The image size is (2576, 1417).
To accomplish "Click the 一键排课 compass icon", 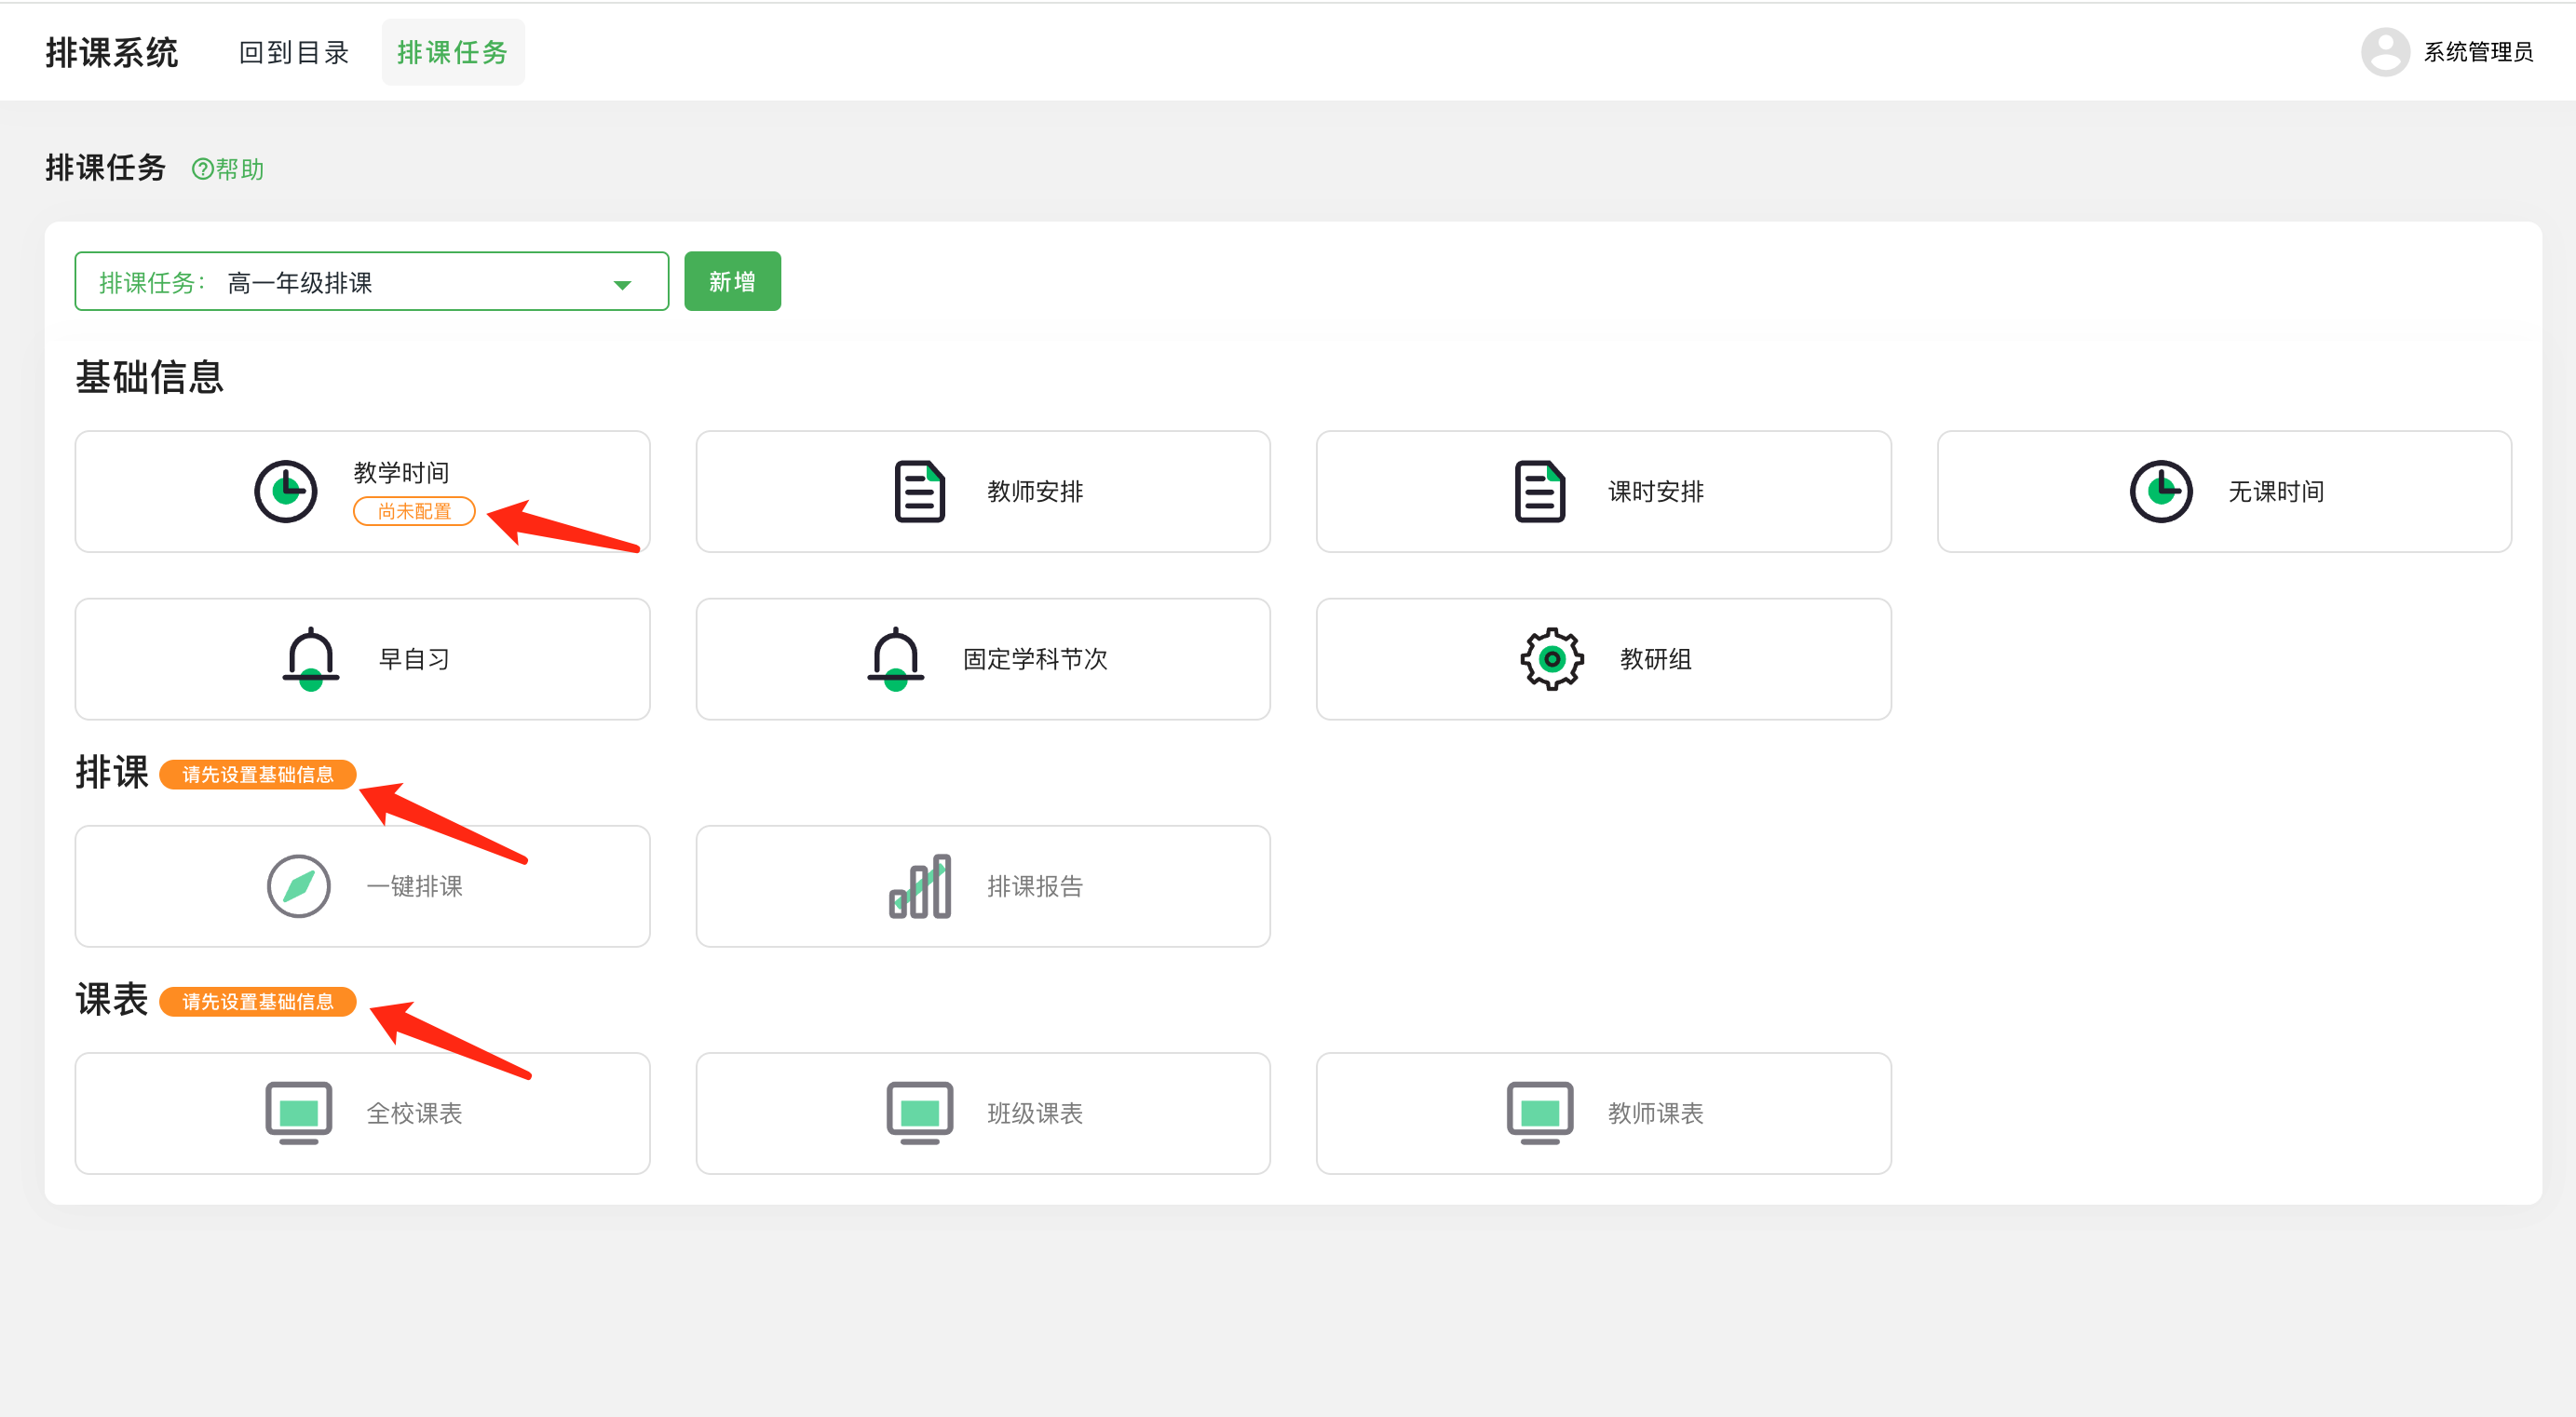I will [297, 886].
